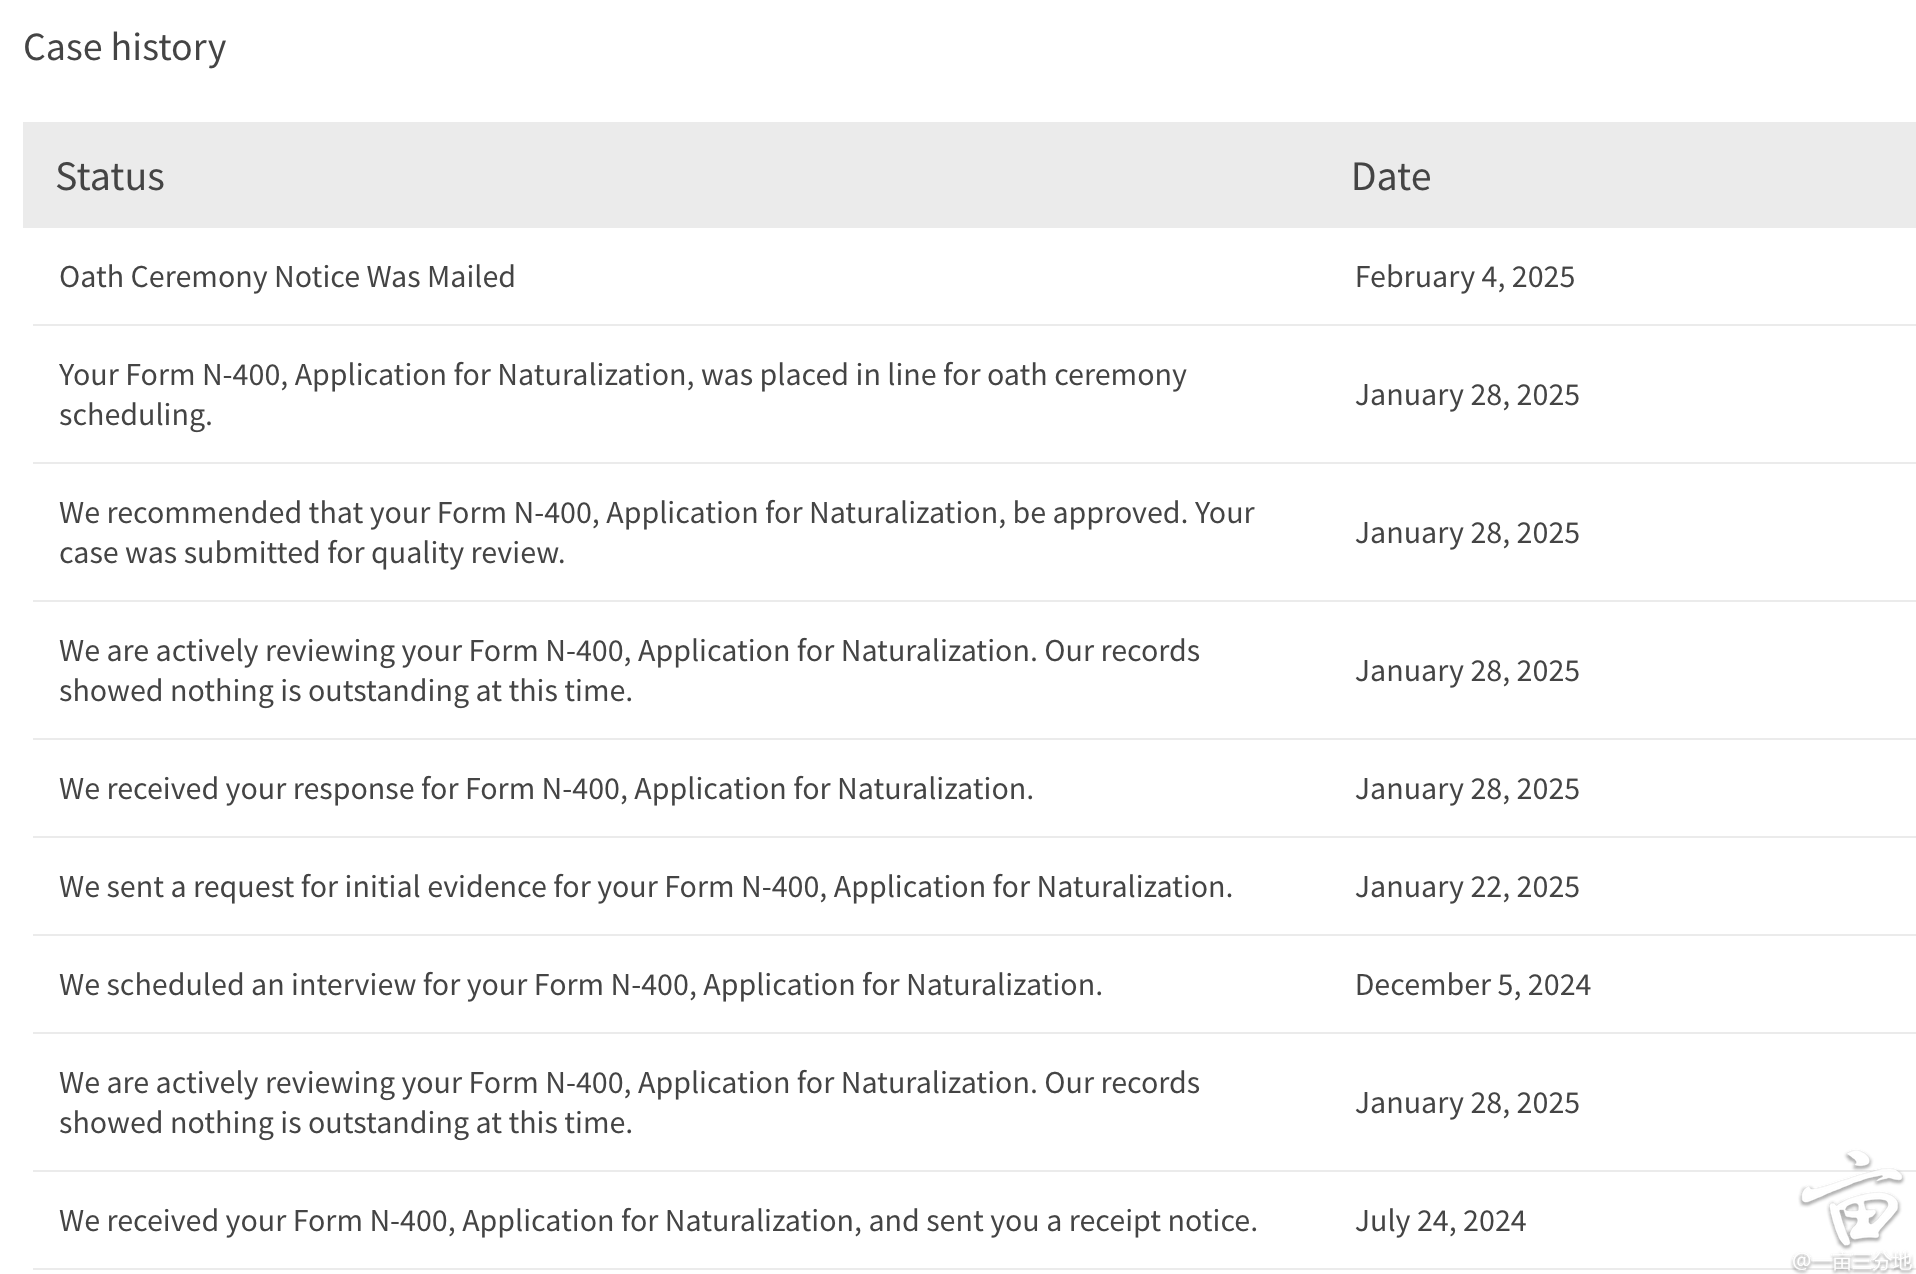The width and height of the screenshot is (1916, 1274).
Task: Click the date beside the quality review row
Action: (1466, 532)
